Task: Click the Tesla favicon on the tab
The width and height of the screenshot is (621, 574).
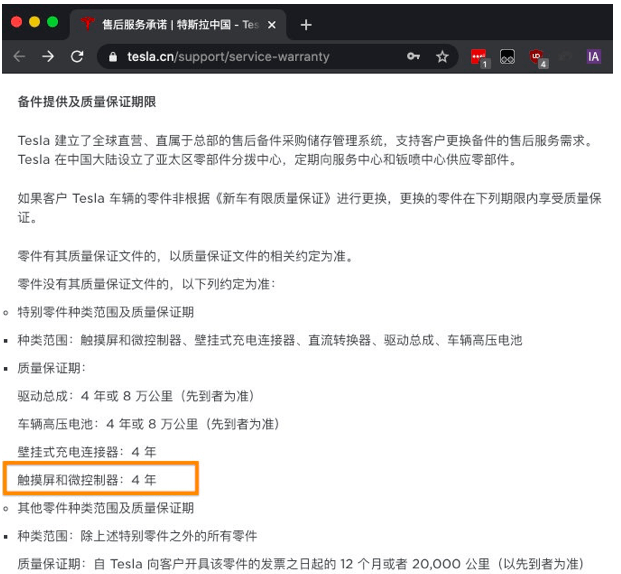Action: tap(87, 24)
